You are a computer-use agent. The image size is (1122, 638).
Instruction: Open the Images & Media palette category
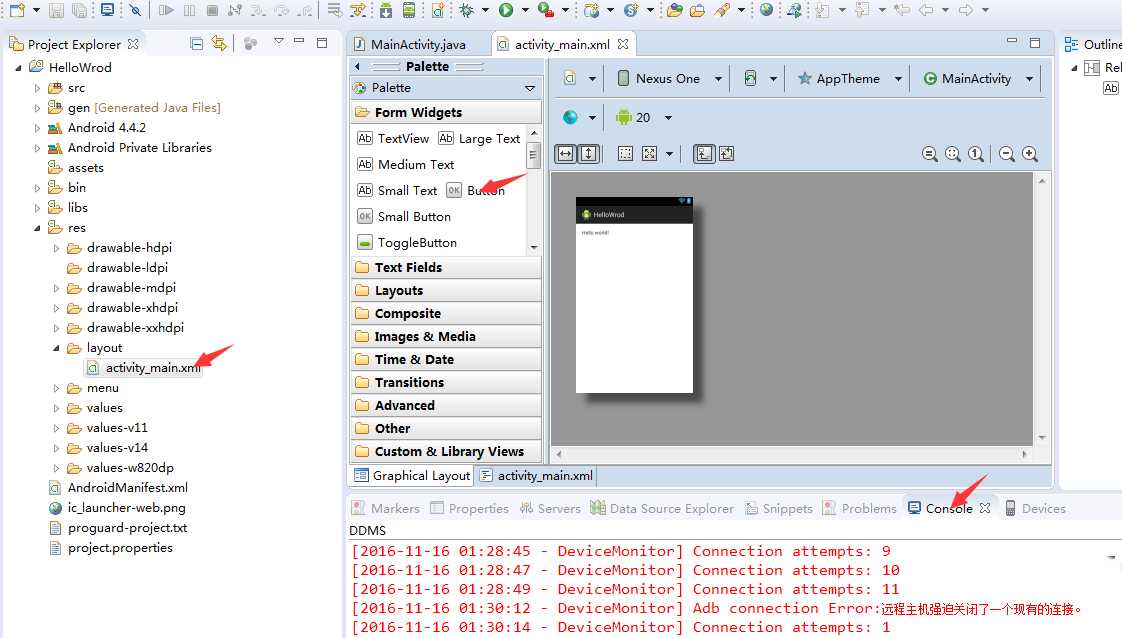point(446,336)
